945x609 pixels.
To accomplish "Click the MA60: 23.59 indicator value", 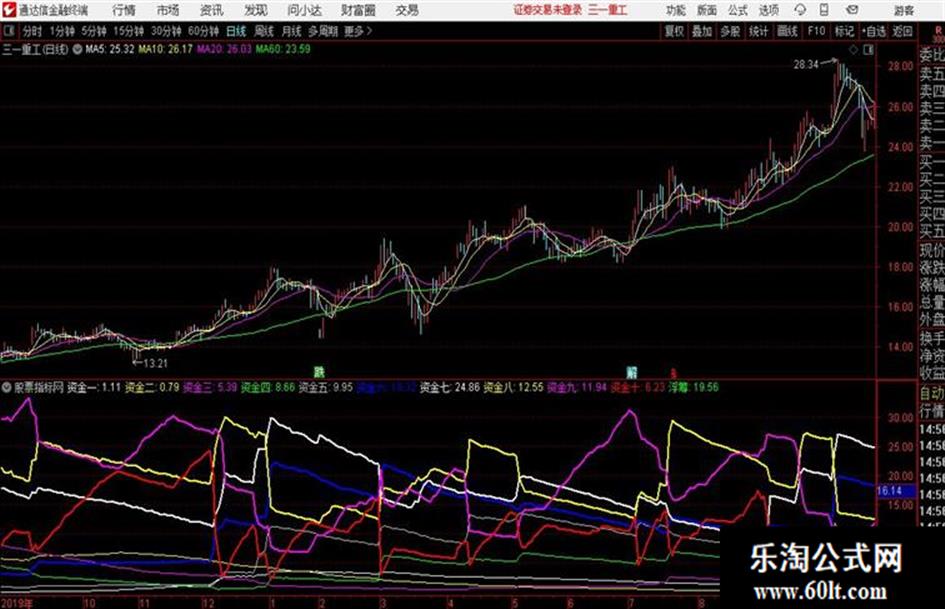I will (283, 49).
